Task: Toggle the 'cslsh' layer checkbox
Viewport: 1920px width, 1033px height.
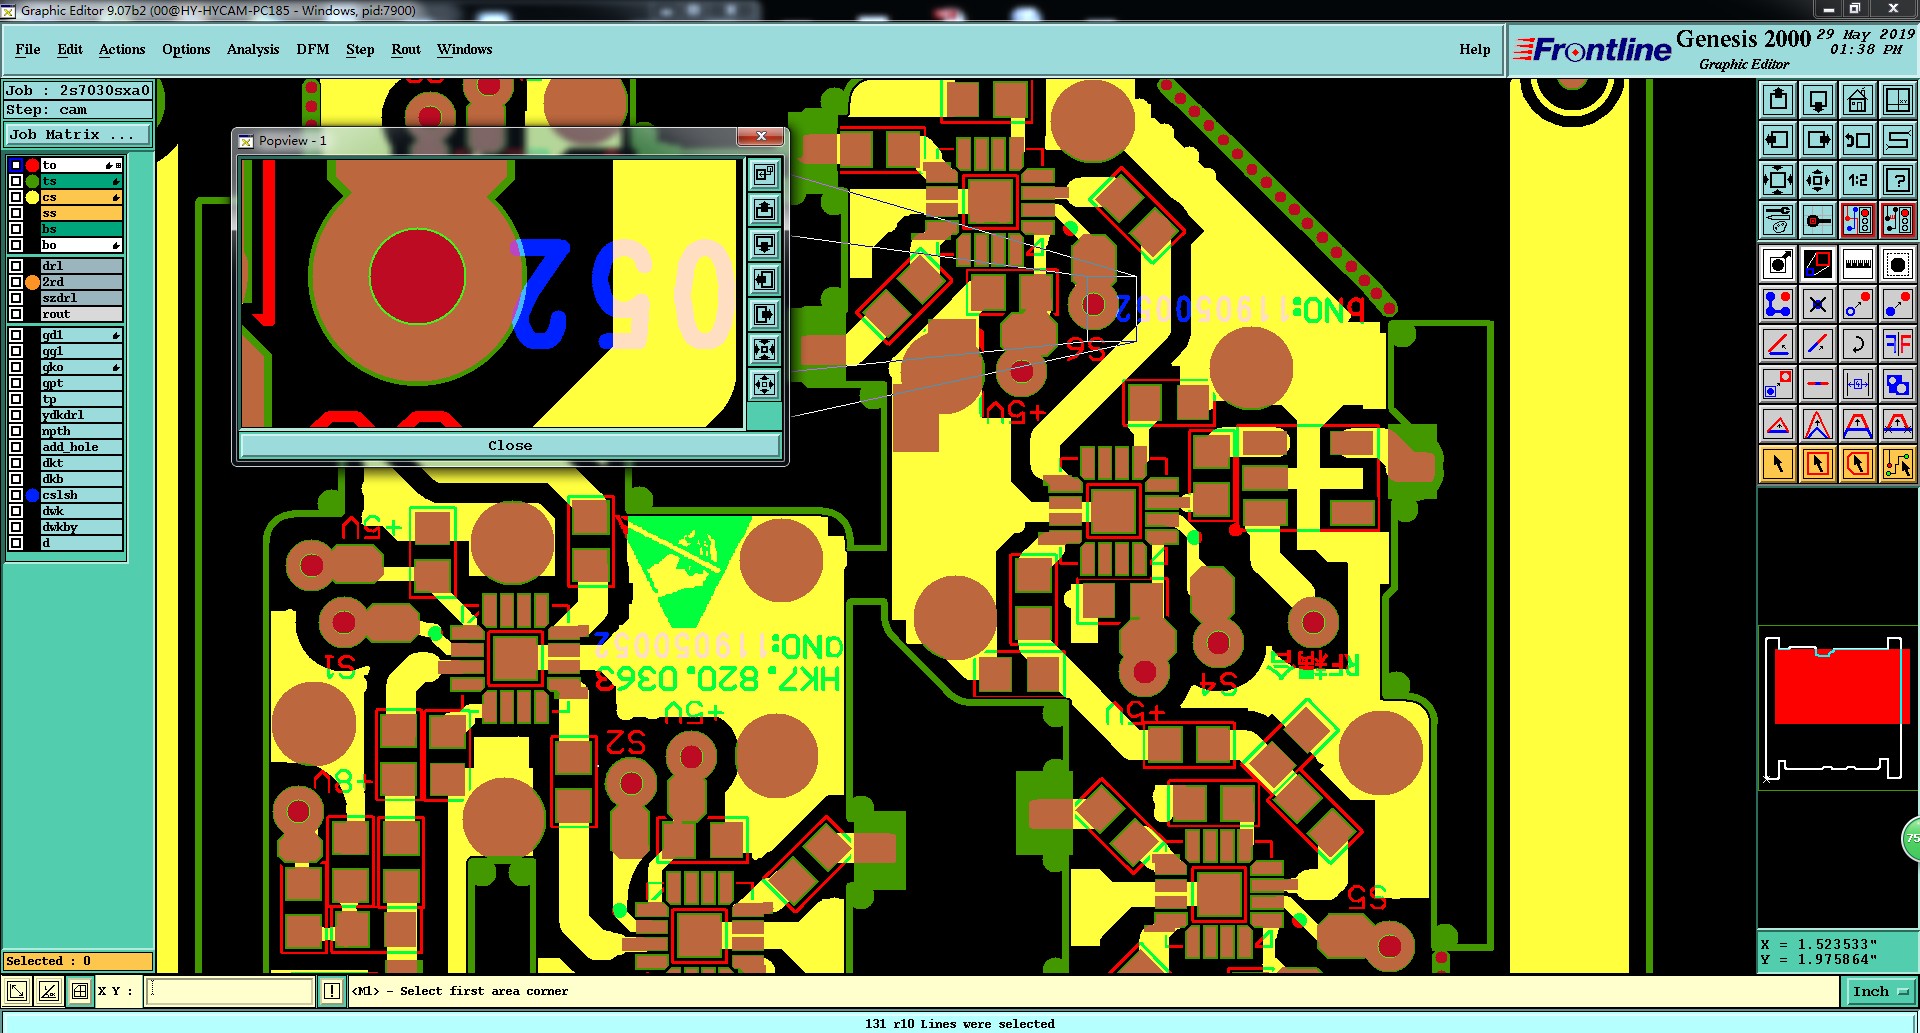Action: 16,495
